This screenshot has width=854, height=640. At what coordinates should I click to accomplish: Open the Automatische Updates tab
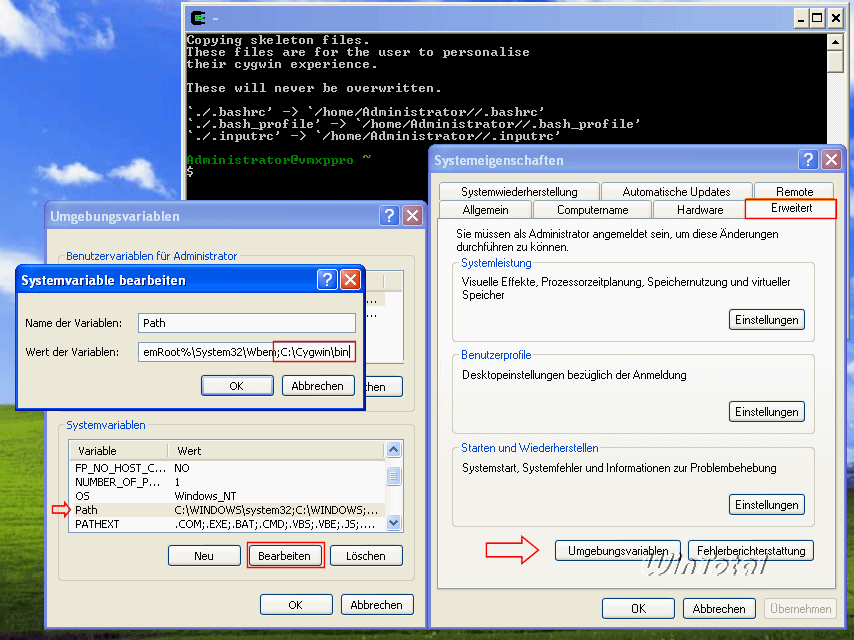(x=676, y=192)
